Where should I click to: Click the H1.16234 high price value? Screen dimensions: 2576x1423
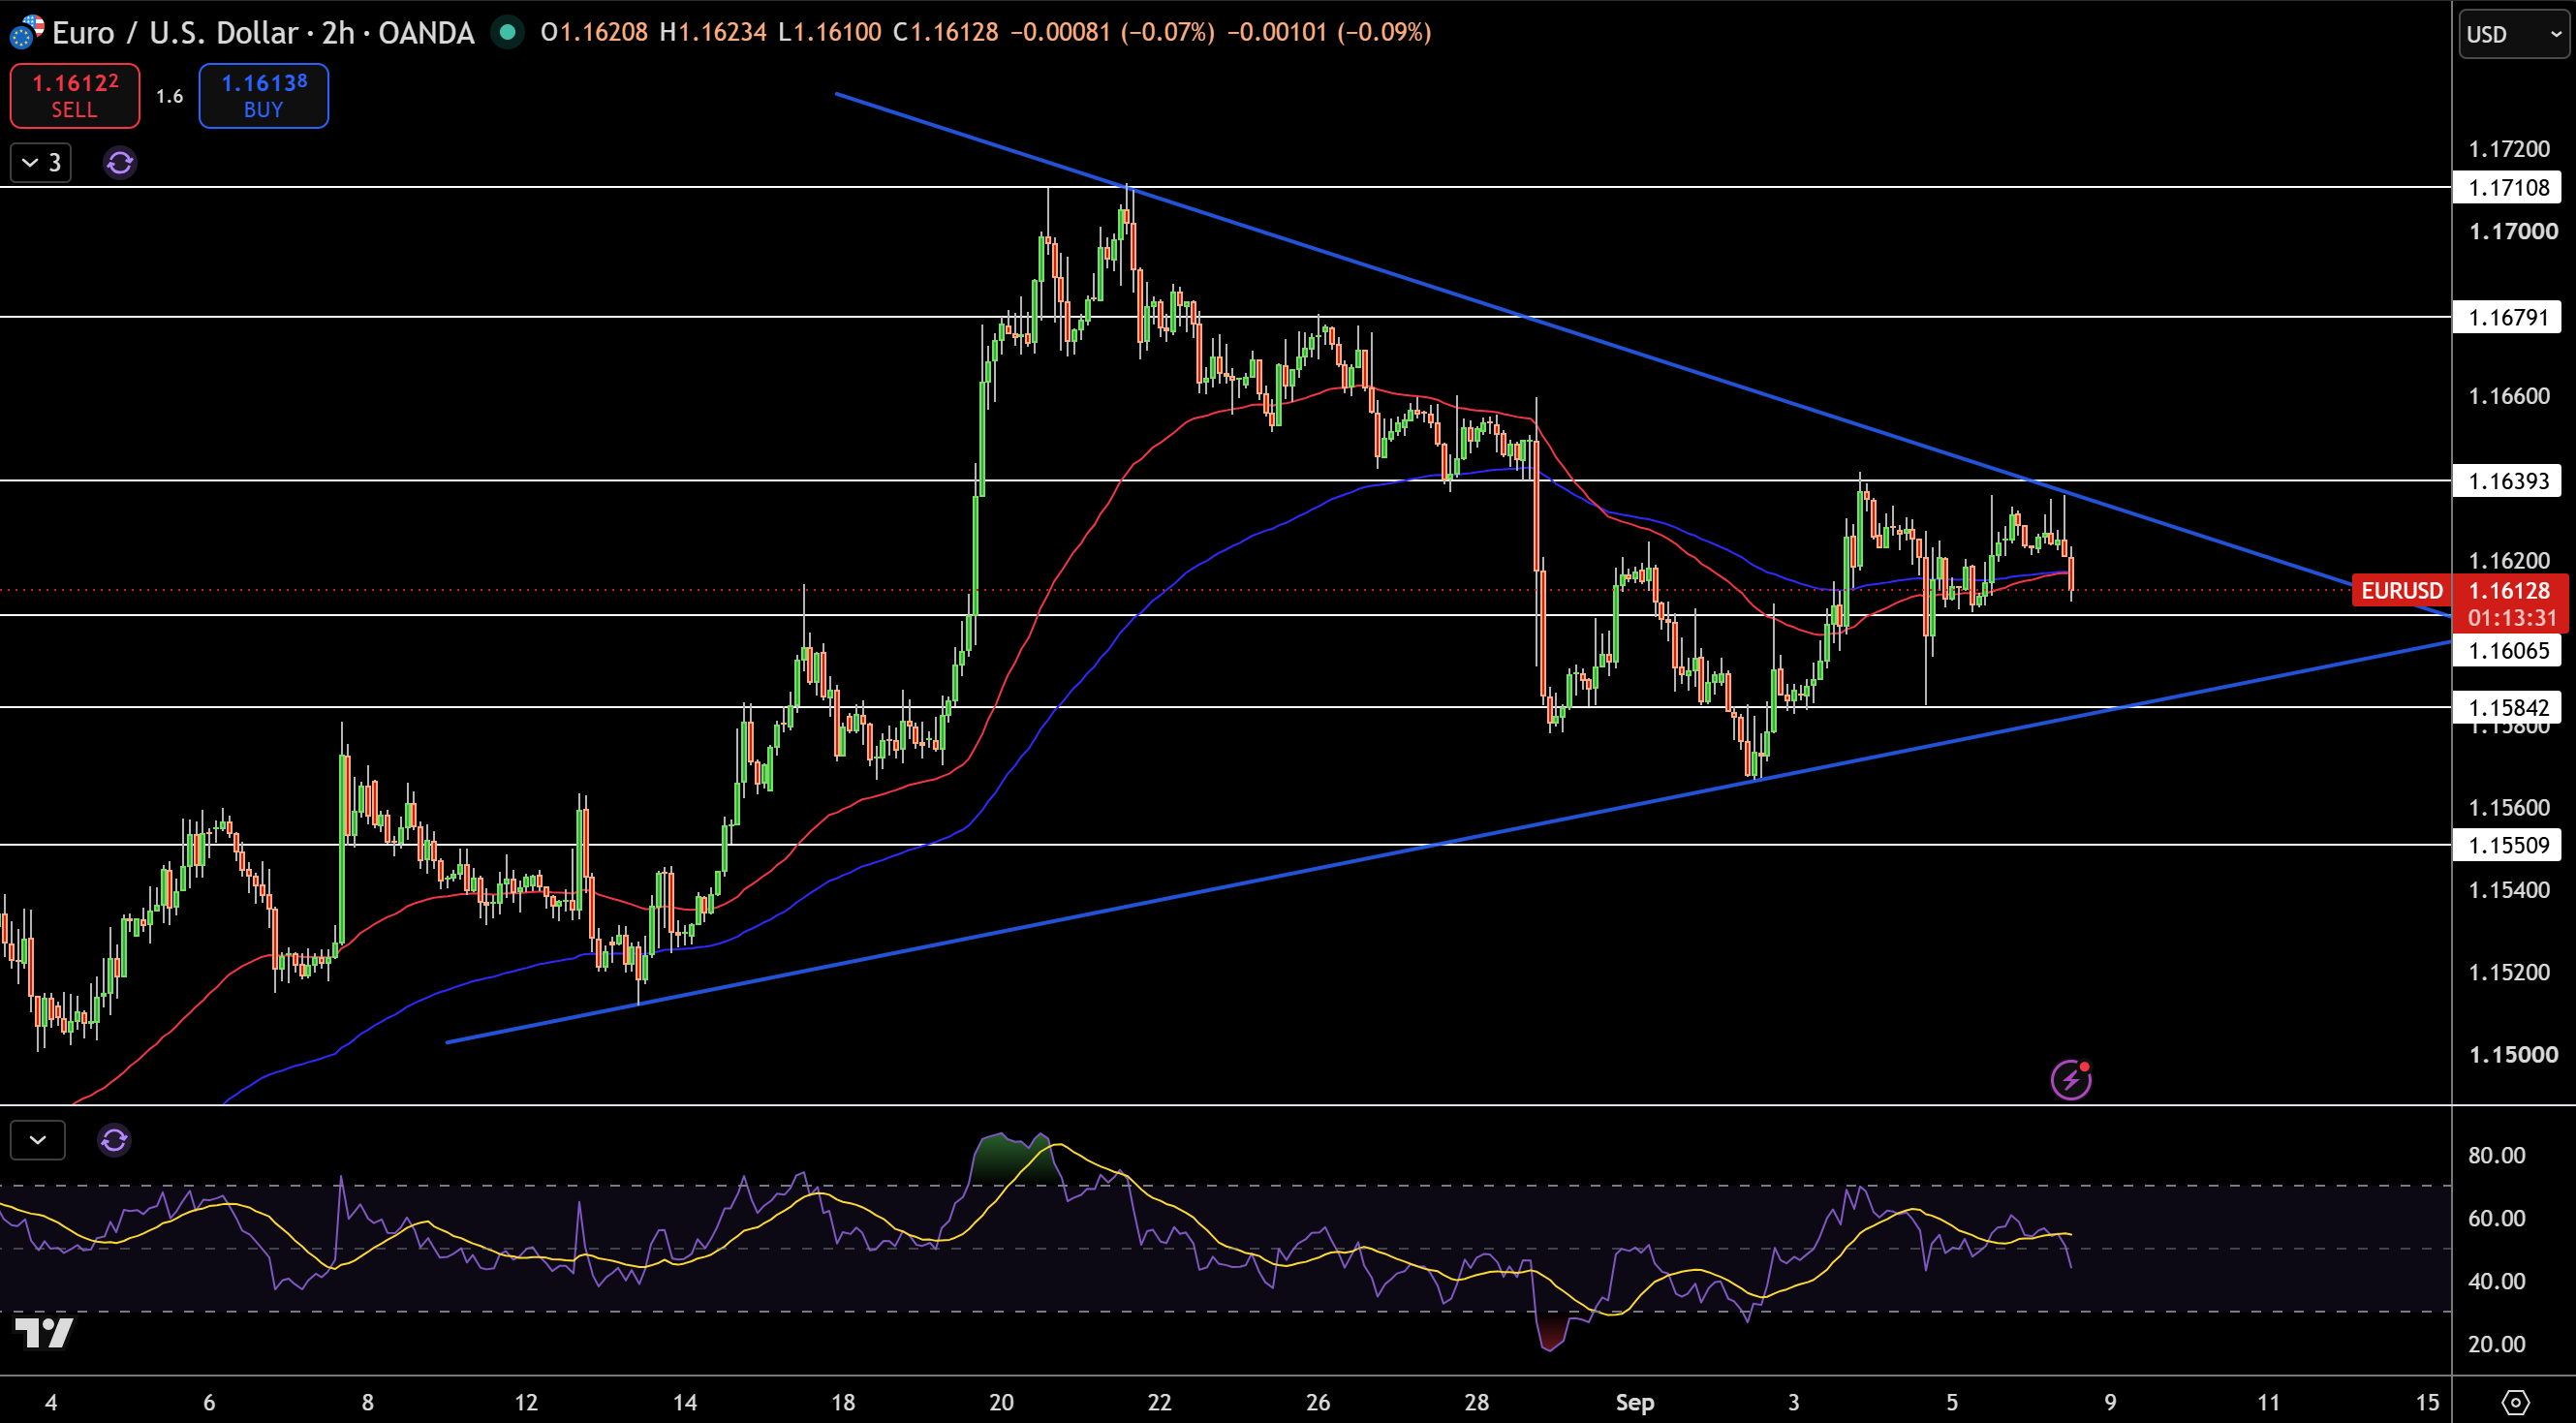pyautogui.click(x=713, y=32)
